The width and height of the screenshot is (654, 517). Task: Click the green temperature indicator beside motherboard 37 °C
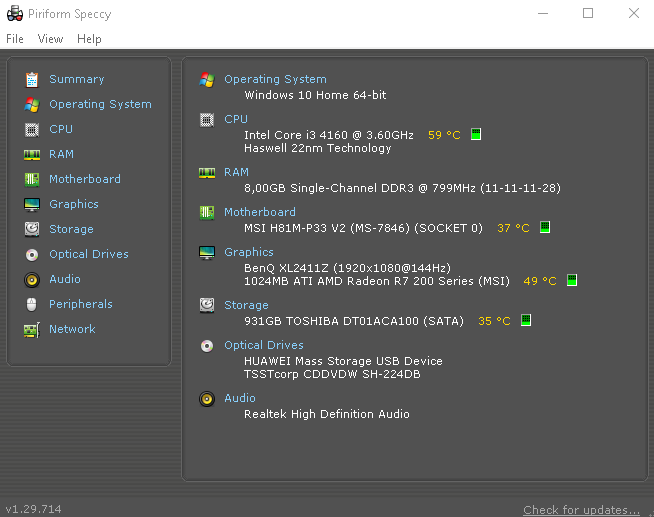(x=545, y=227)
